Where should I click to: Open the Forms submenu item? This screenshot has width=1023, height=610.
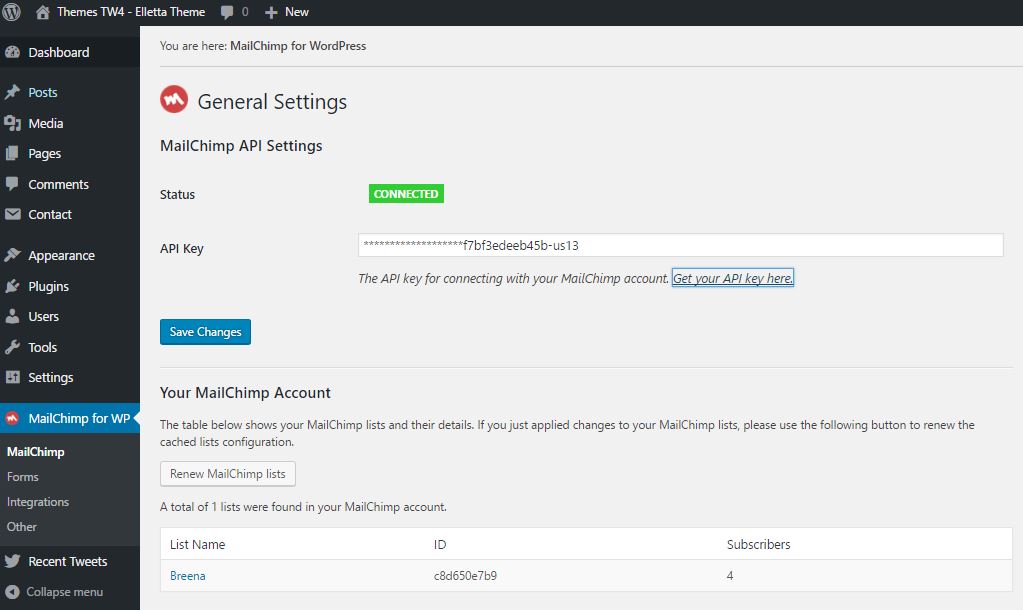pyautogui.click(x=22, y=477)
